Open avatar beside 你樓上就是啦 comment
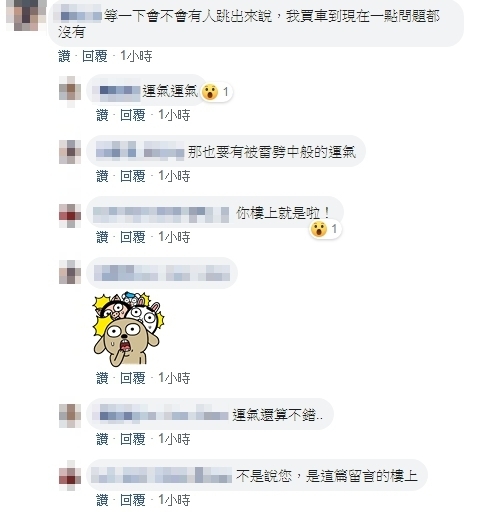This screenshot has height=512, width=497. 70,215
